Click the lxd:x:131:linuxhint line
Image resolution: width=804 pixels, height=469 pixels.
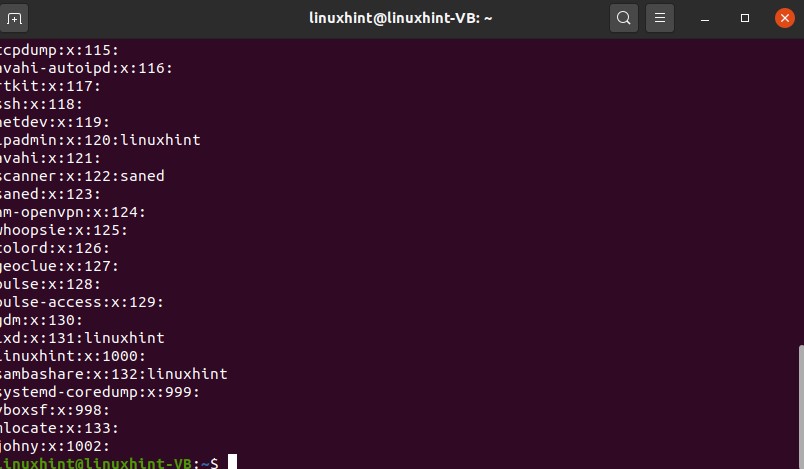[x=83, y=338]
